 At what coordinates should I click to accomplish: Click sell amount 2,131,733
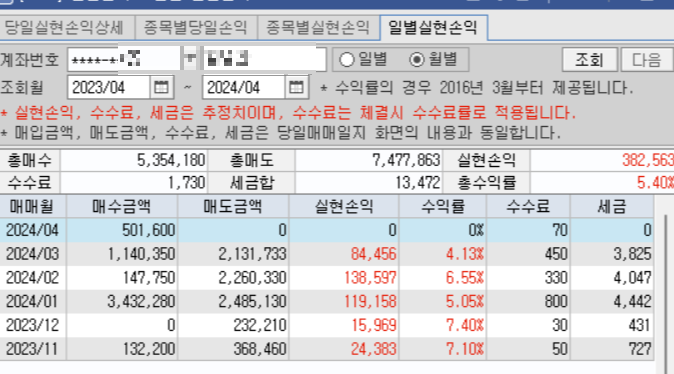[252, 254]
